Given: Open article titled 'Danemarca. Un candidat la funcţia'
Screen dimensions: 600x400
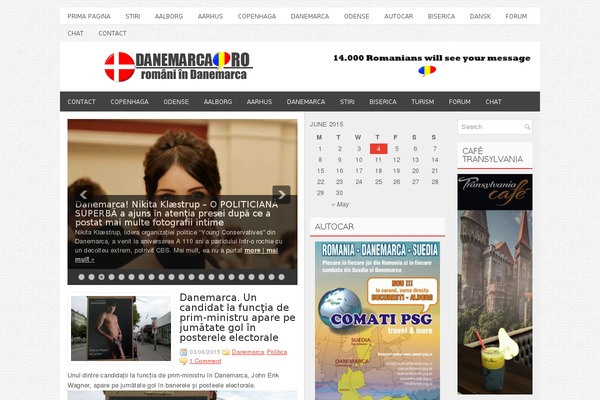Looking at the screenshot, I should click(237, 317).
